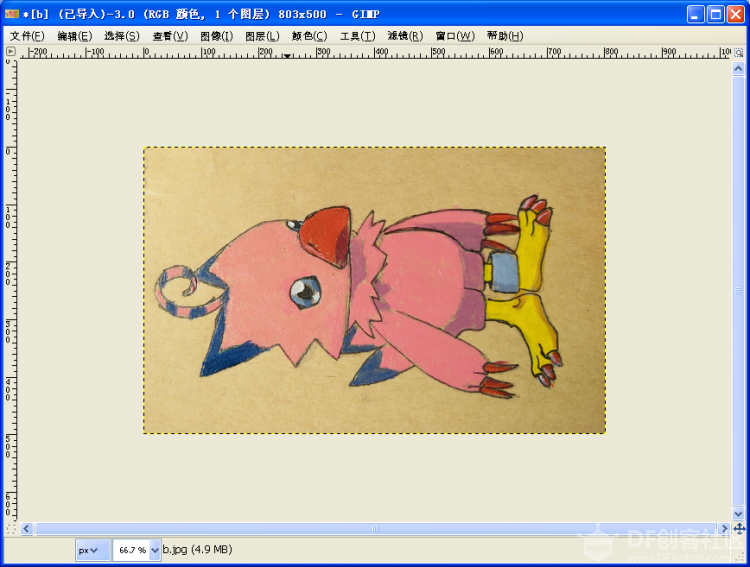
Task: Minimize the GIMP window
Action: pyautogui.click(x=695, y=14)
